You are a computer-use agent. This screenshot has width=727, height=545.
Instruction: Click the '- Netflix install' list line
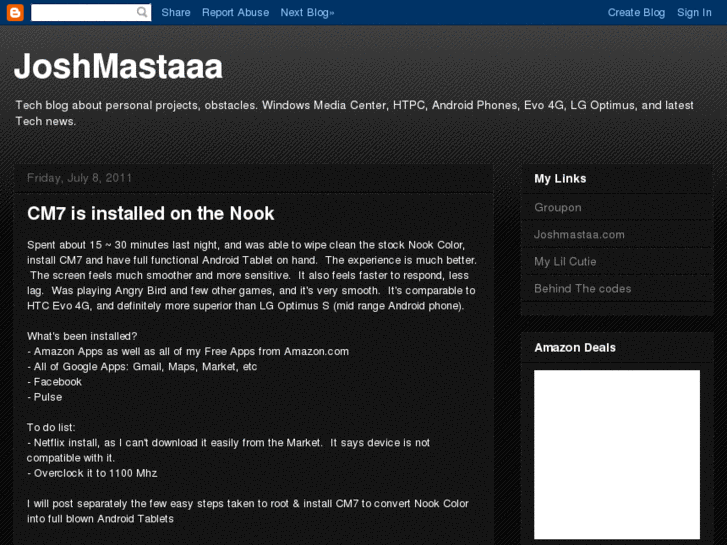click(228, 450)
